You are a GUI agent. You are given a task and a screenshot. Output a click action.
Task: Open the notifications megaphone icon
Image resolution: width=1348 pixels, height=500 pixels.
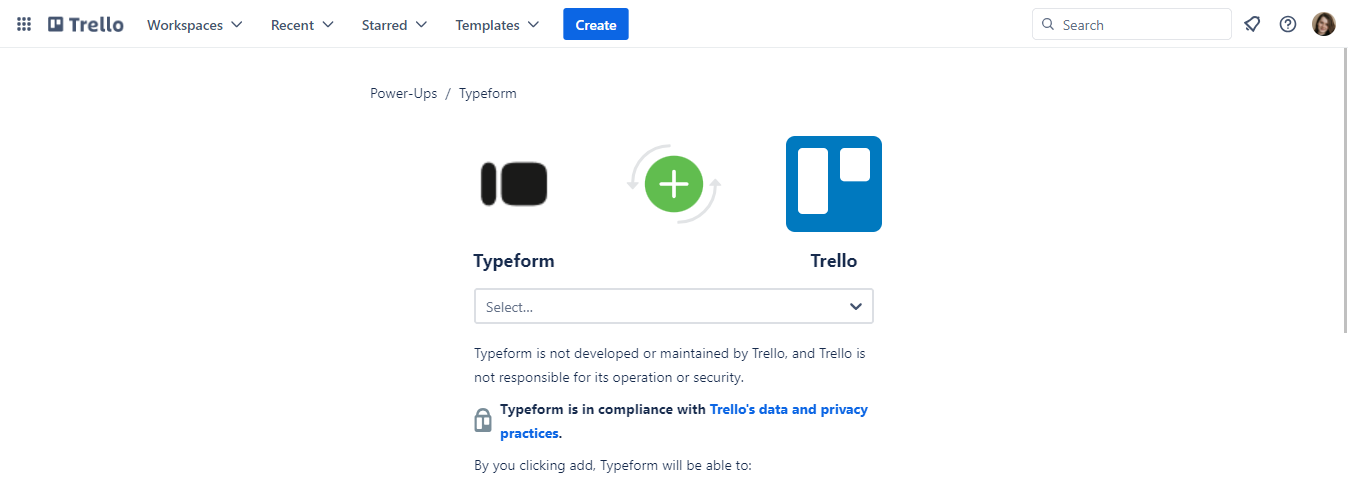(1252, 25)
